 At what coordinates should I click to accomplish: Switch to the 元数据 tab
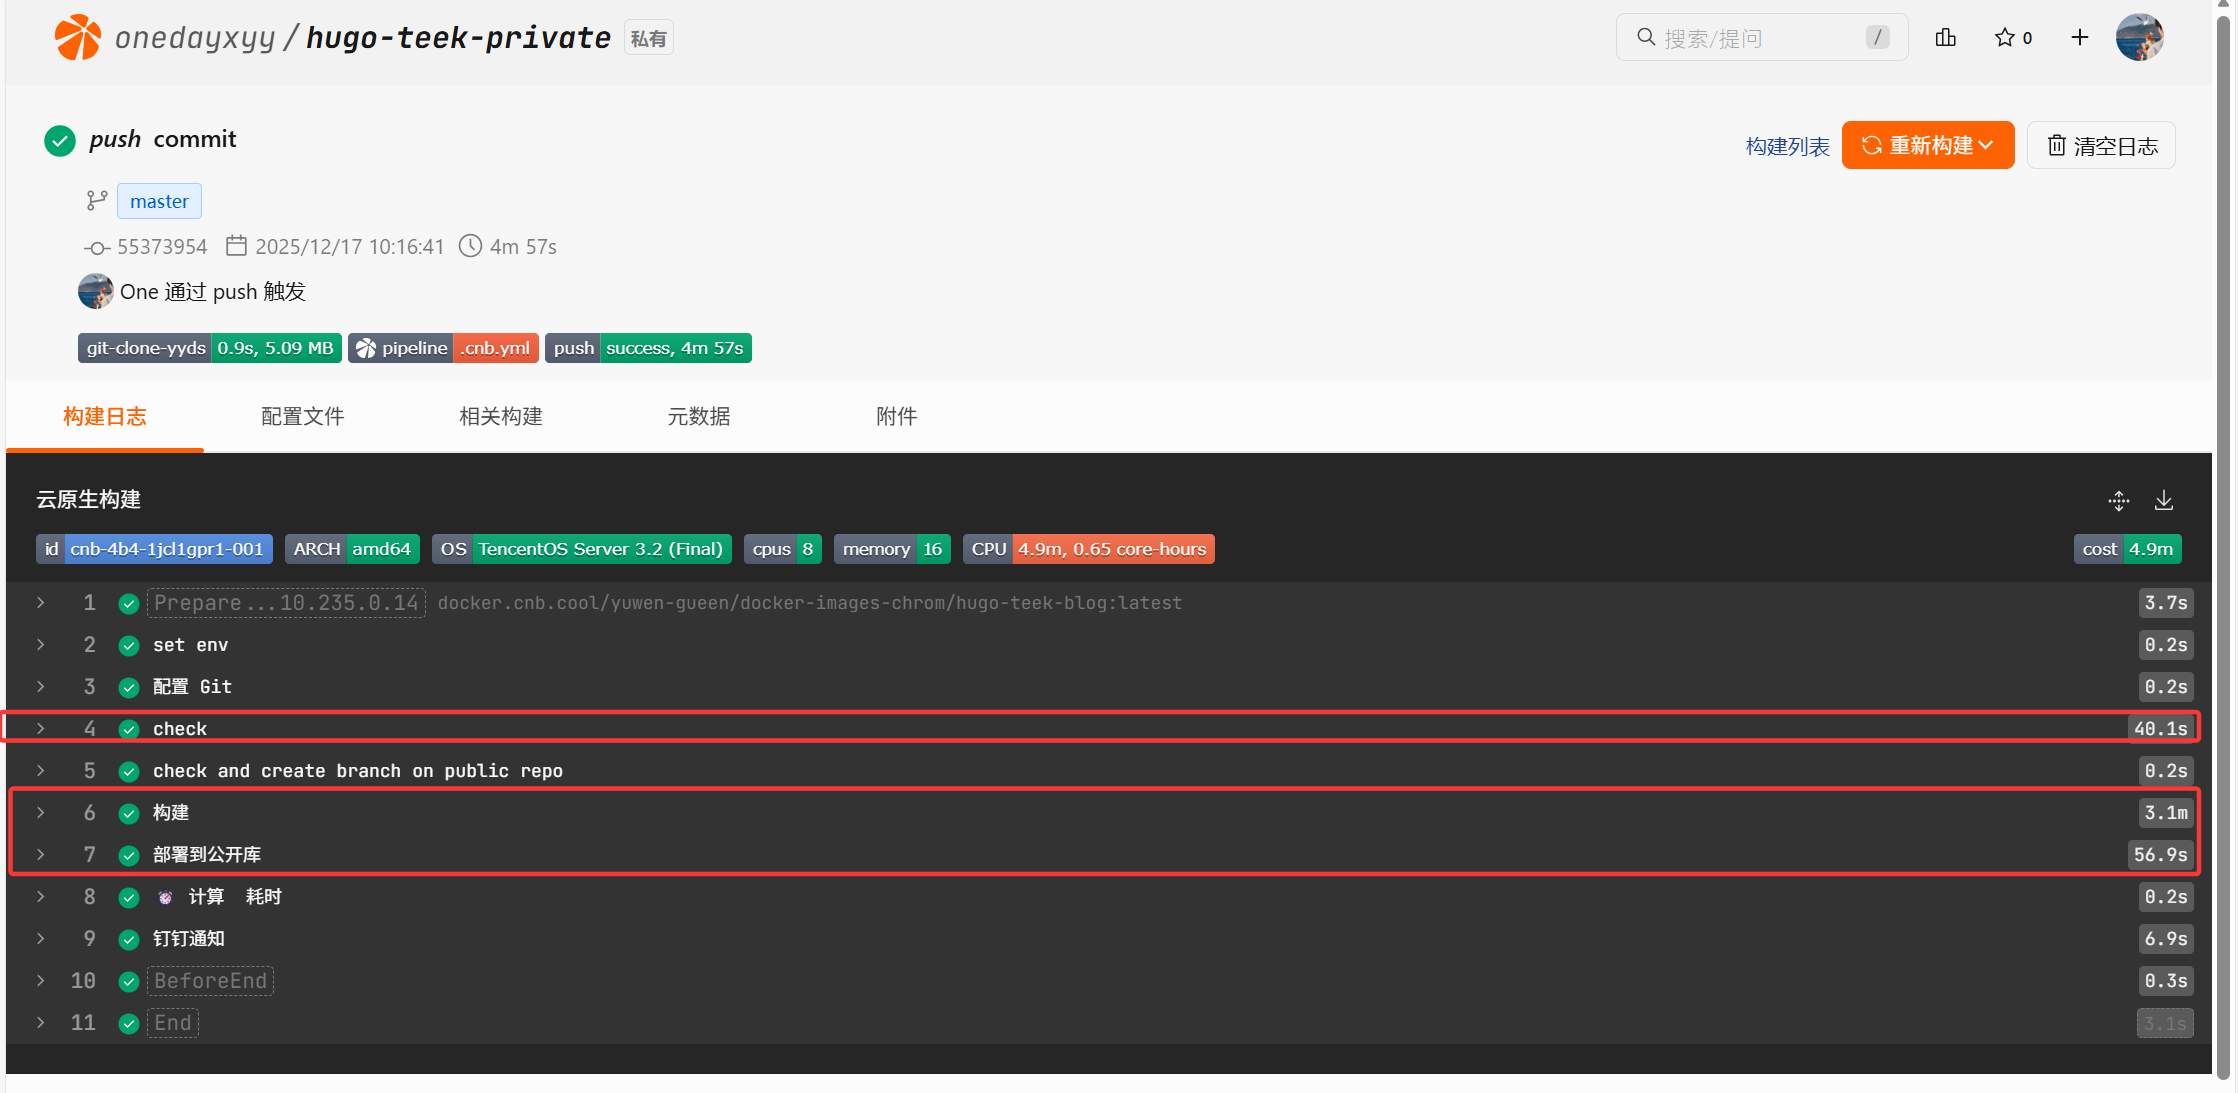click(698, 417)
